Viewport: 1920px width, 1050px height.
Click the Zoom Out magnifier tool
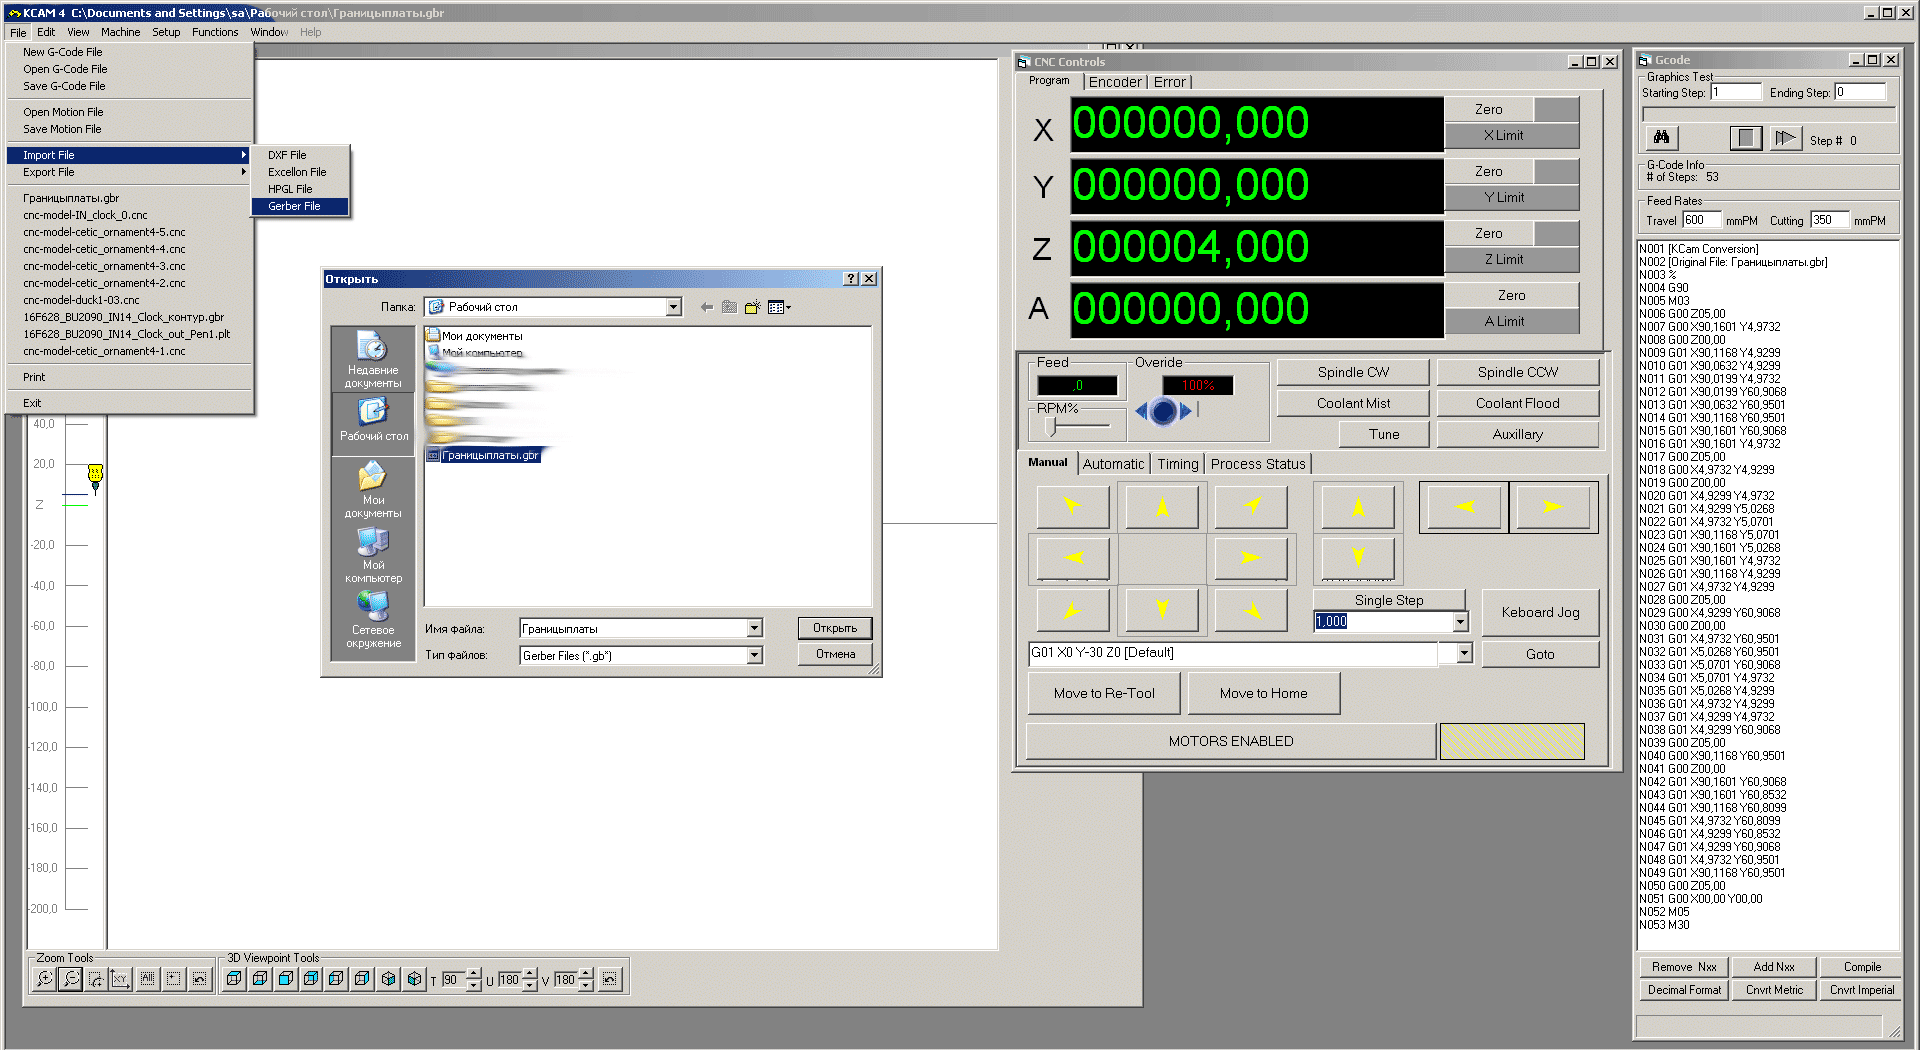(70, 979)
